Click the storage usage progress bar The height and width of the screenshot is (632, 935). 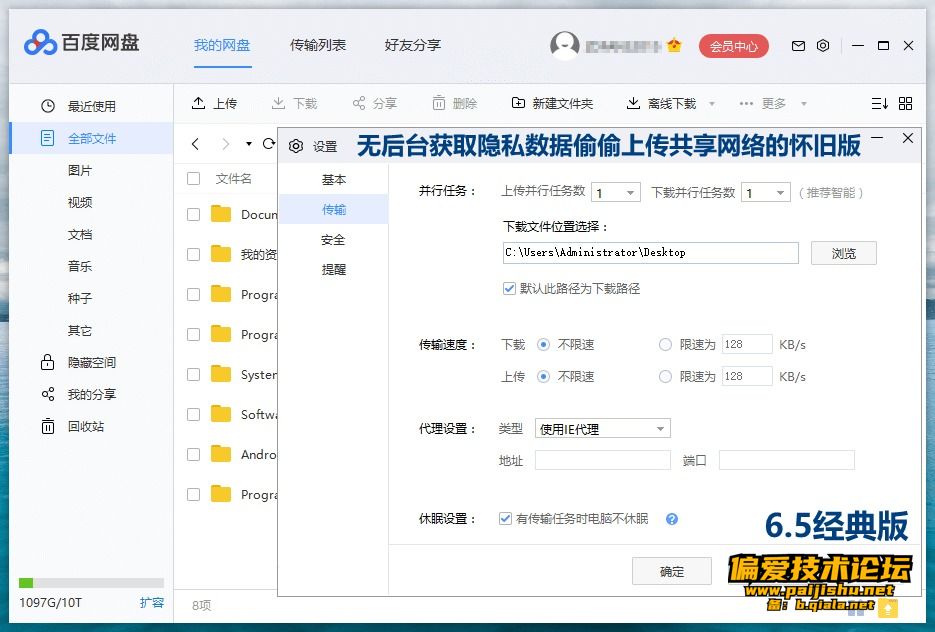click(91, 583)
